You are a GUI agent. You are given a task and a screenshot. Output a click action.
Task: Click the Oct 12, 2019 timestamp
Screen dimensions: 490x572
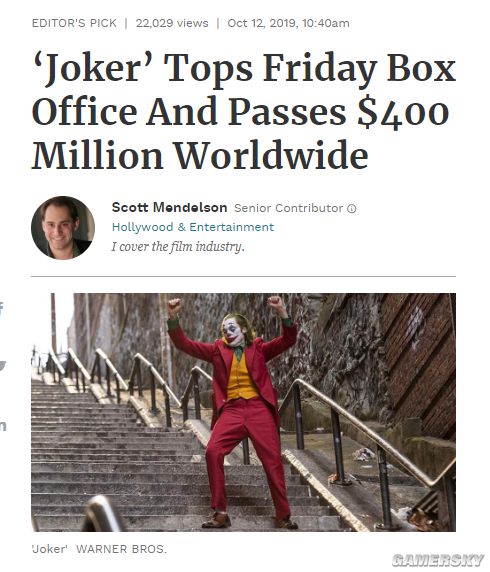(288, 23)
